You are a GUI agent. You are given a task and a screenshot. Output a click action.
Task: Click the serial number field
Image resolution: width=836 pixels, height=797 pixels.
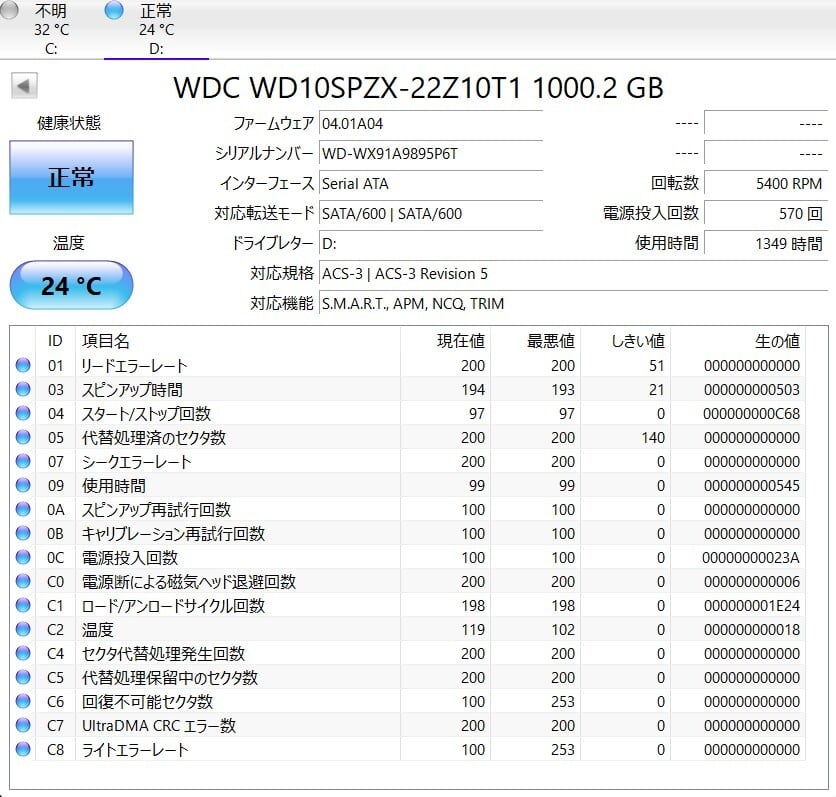[430, 154]
